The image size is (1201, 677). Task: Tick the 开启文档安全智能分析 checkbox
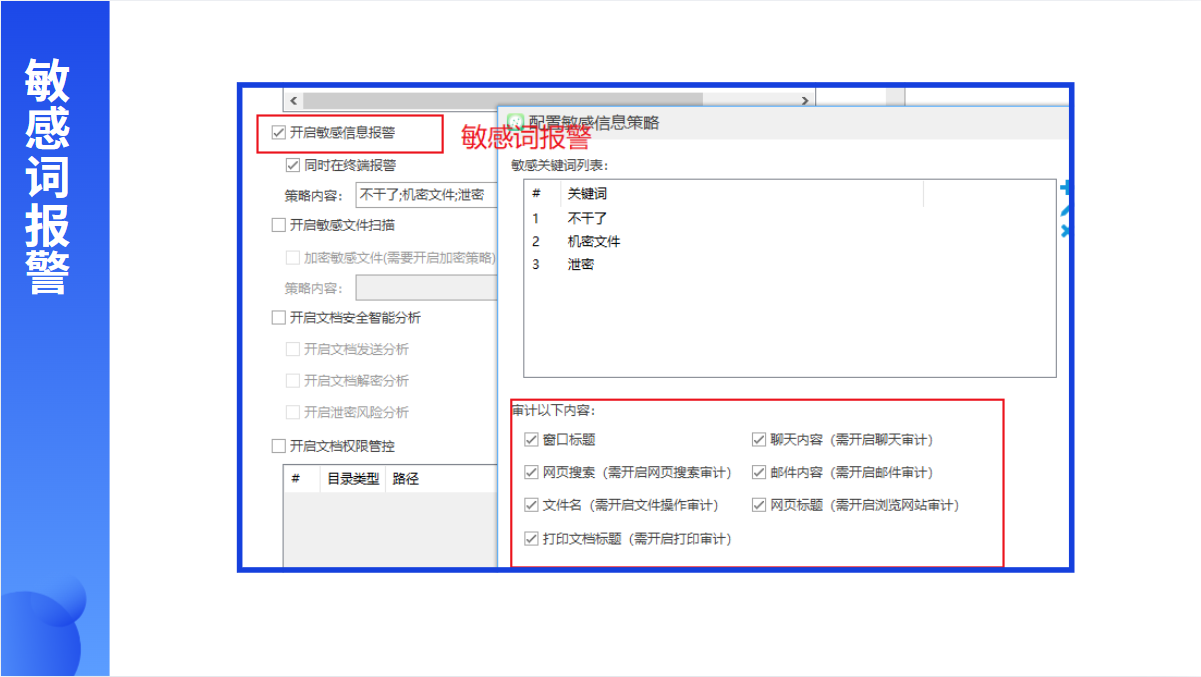[279, 318]
